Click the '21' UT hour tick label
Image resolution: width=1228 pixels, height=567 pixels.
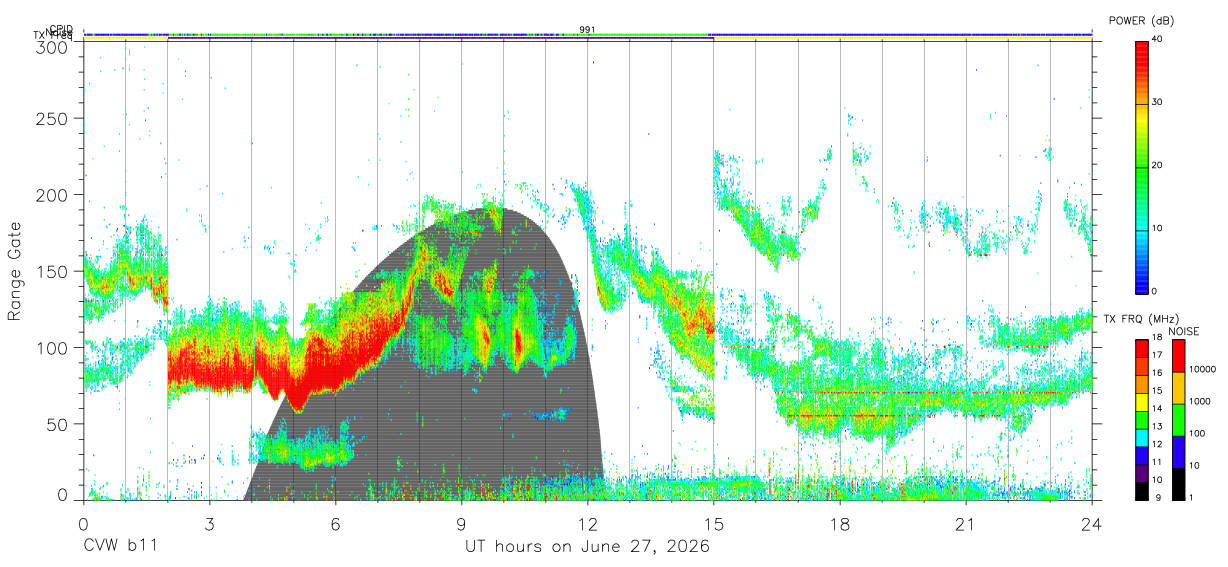(x=966, y=525)
